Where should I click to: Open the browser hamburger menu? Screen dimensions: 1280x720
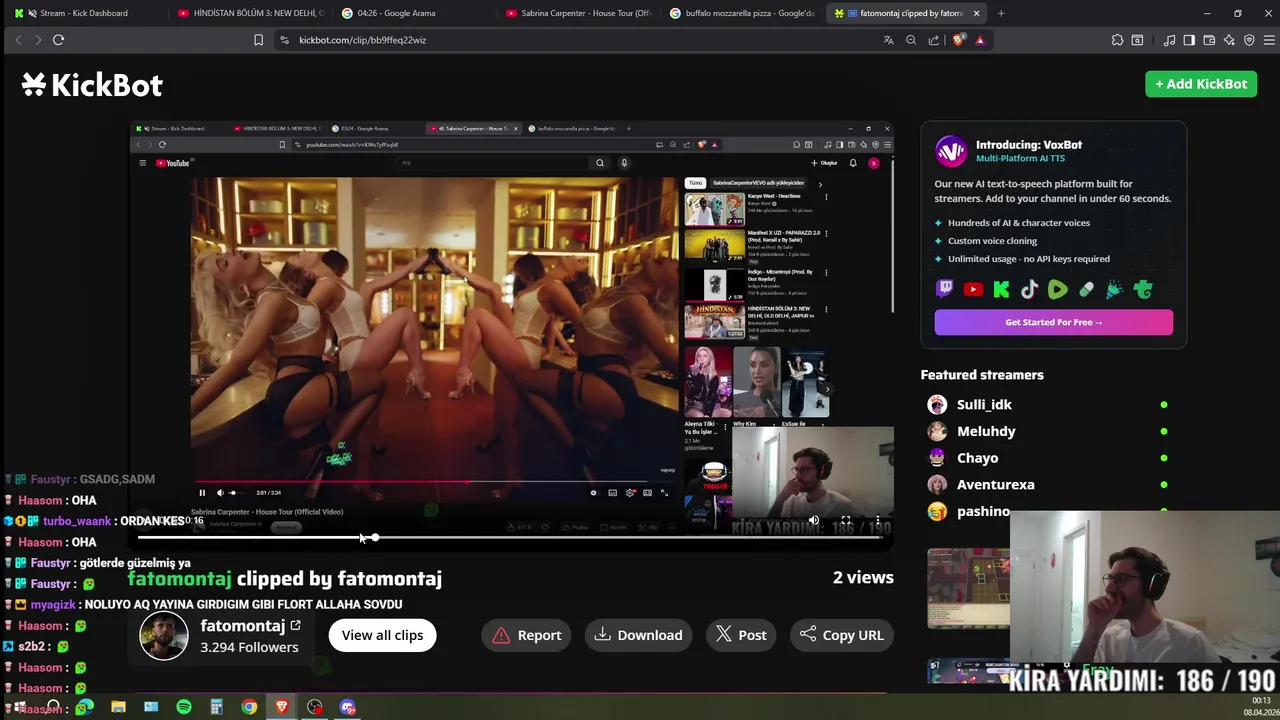(x=1269, y=40)
